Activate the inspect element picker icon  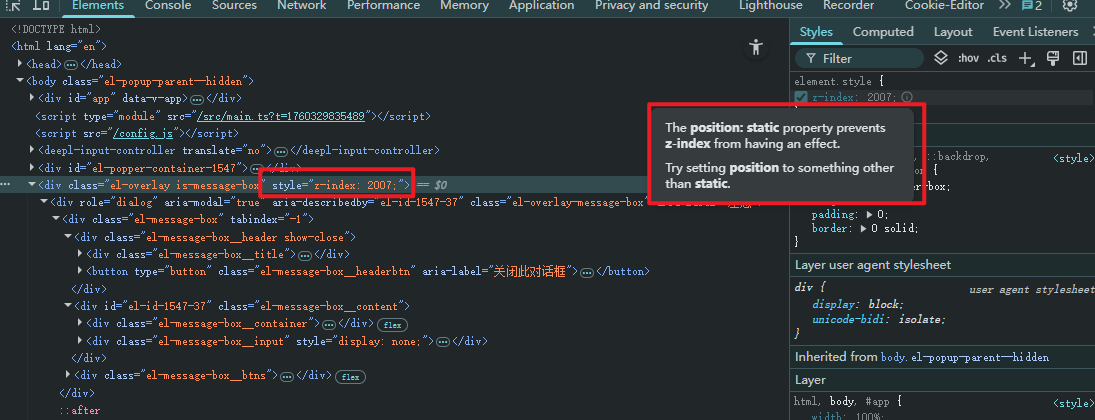coord(13,5)
